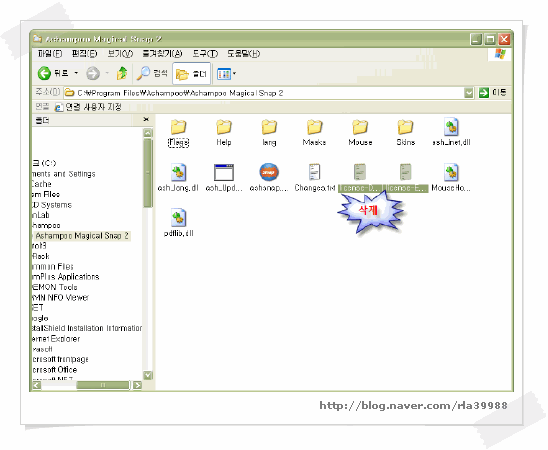Image resolution: width=548 pixels, height=450 pixels.
Task: Select the license-D... file icon
Action: pos(360,172)
